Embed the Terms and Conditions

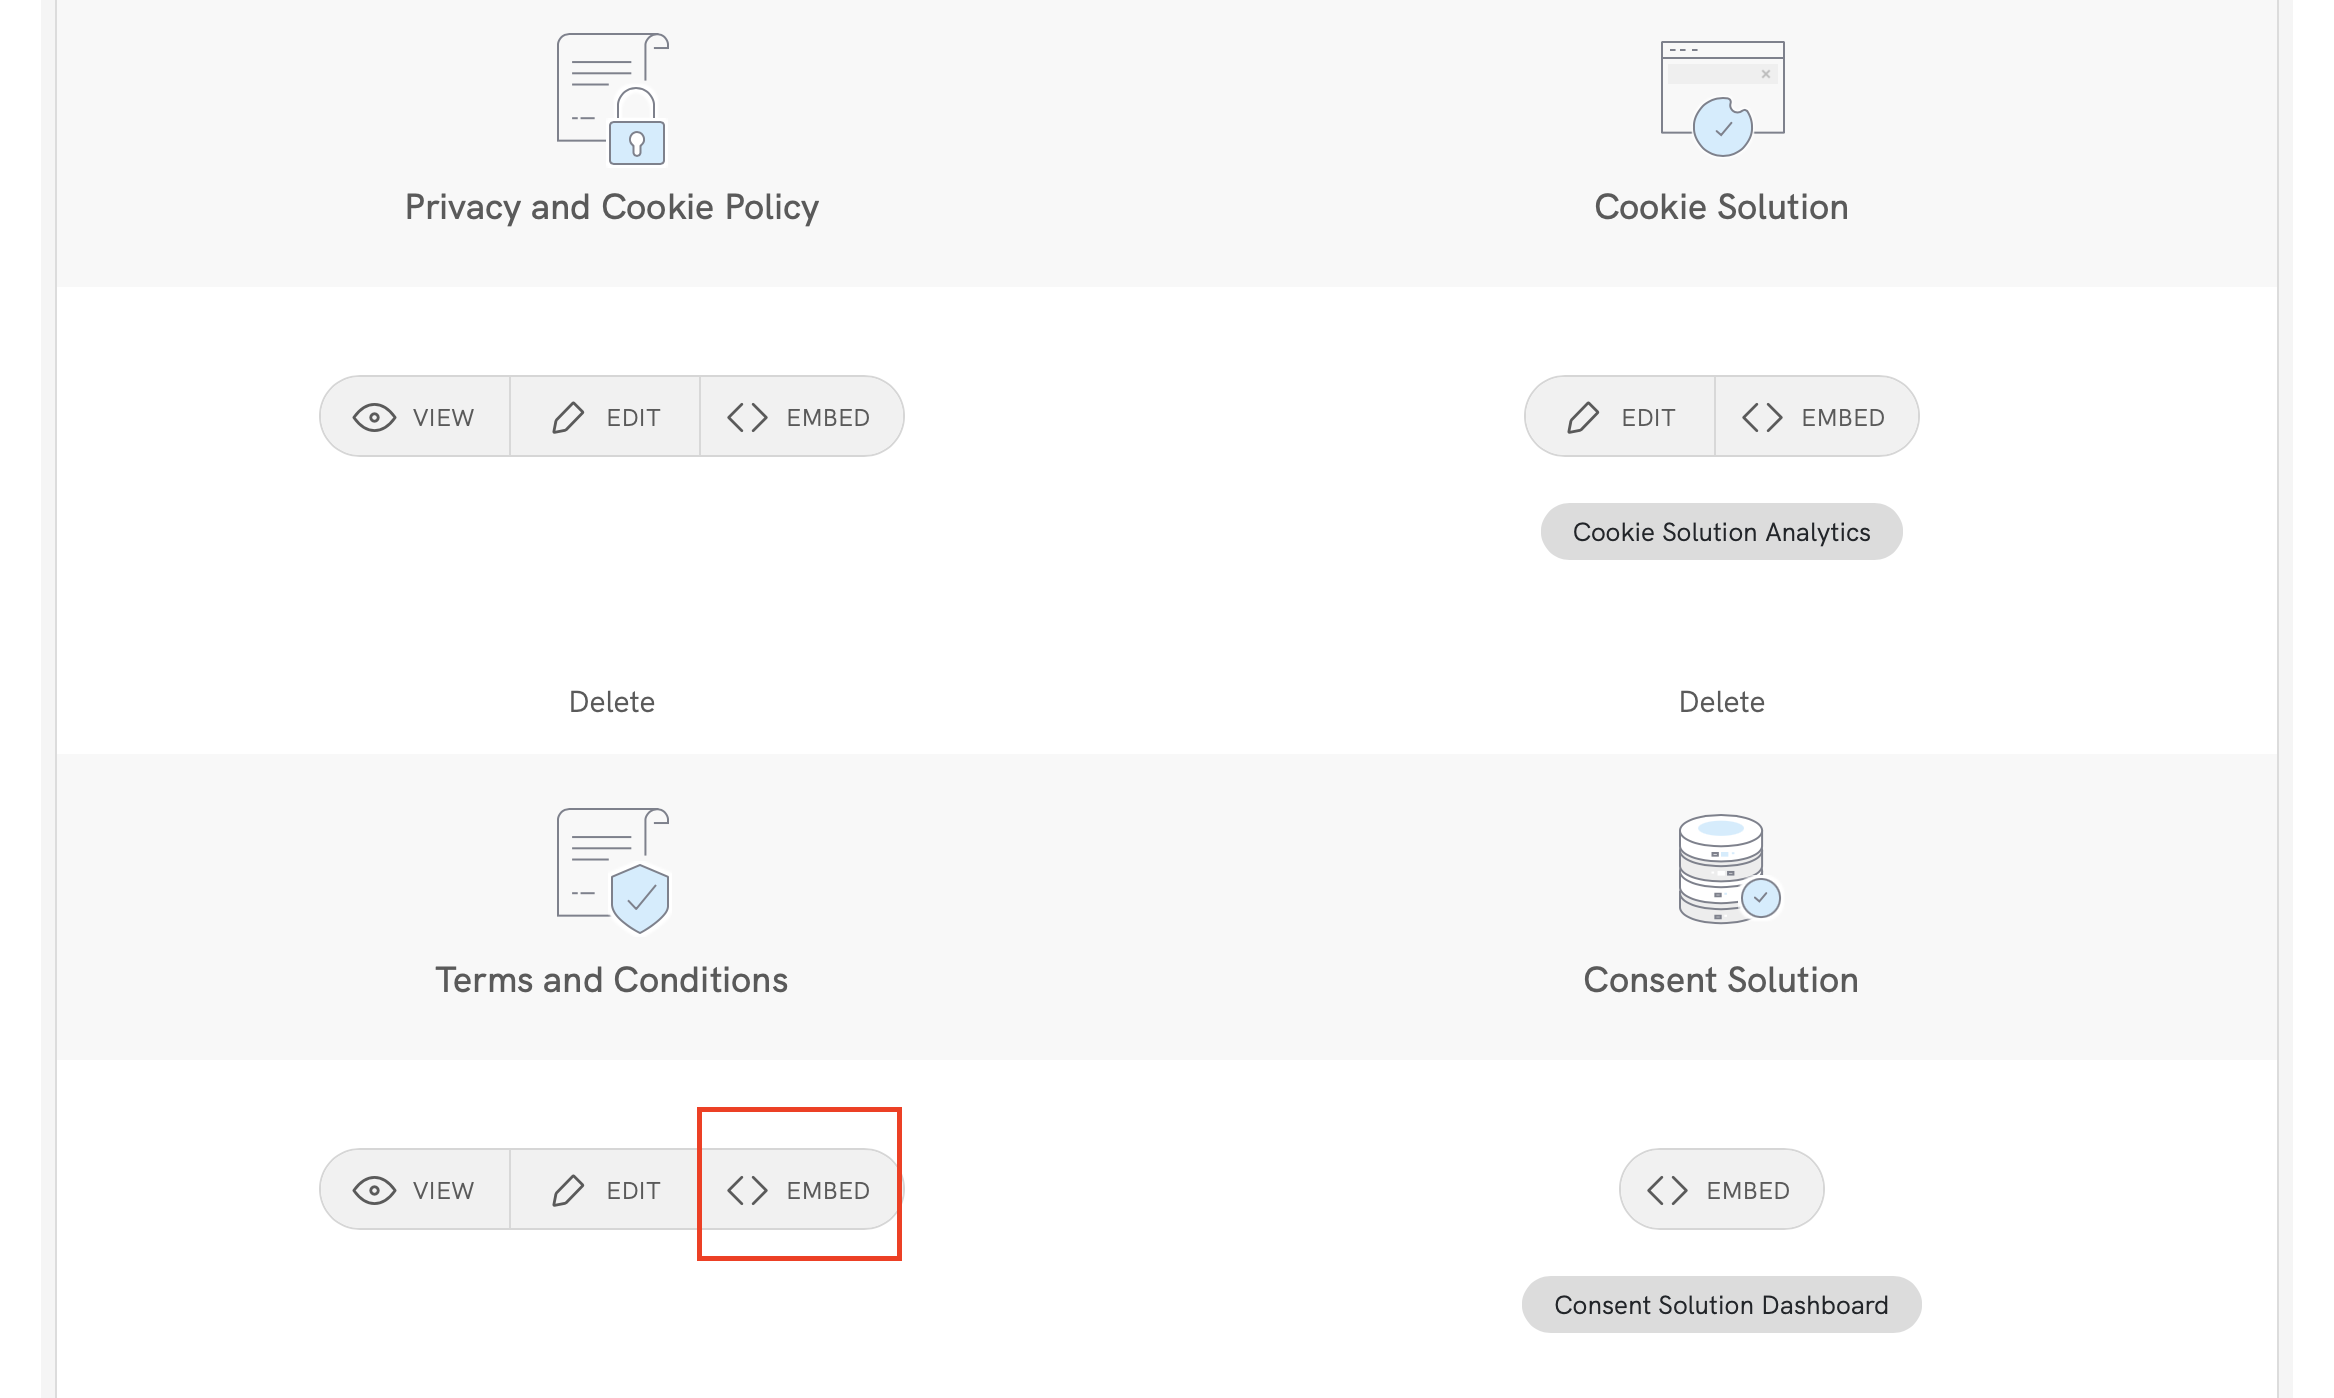click(799, 1189)
